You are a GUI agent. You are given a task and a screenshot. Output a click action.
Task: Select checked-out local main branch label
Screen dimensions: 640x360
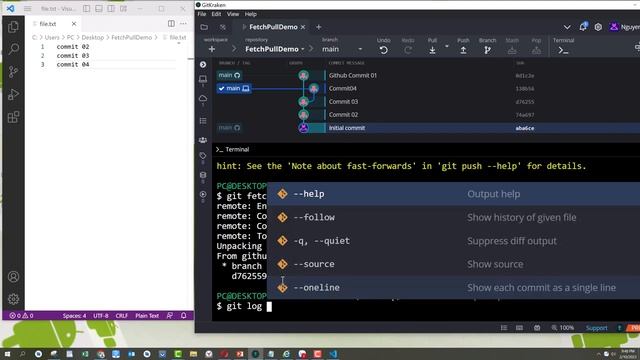point(234,88)
